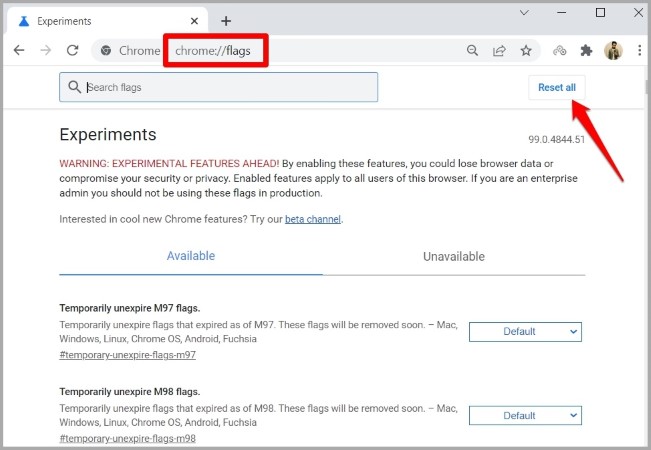Bookmark this tab with the star icon
Image resolution: width=651 pixels, height=450 pixels.
(x=526, y=51)
